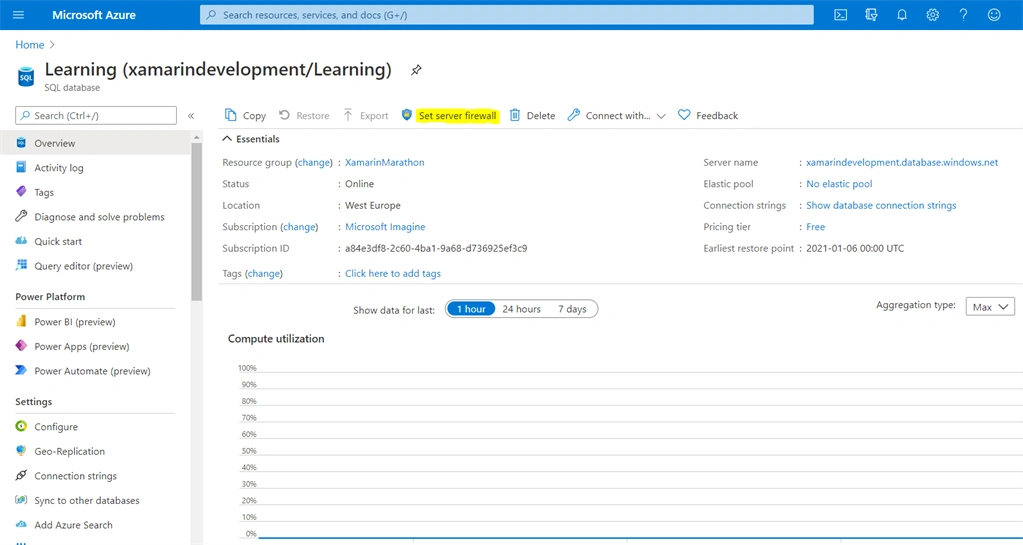Click Set server firewall
The height and width of the screenshot is (545, 1023).
tap(457, 116)
